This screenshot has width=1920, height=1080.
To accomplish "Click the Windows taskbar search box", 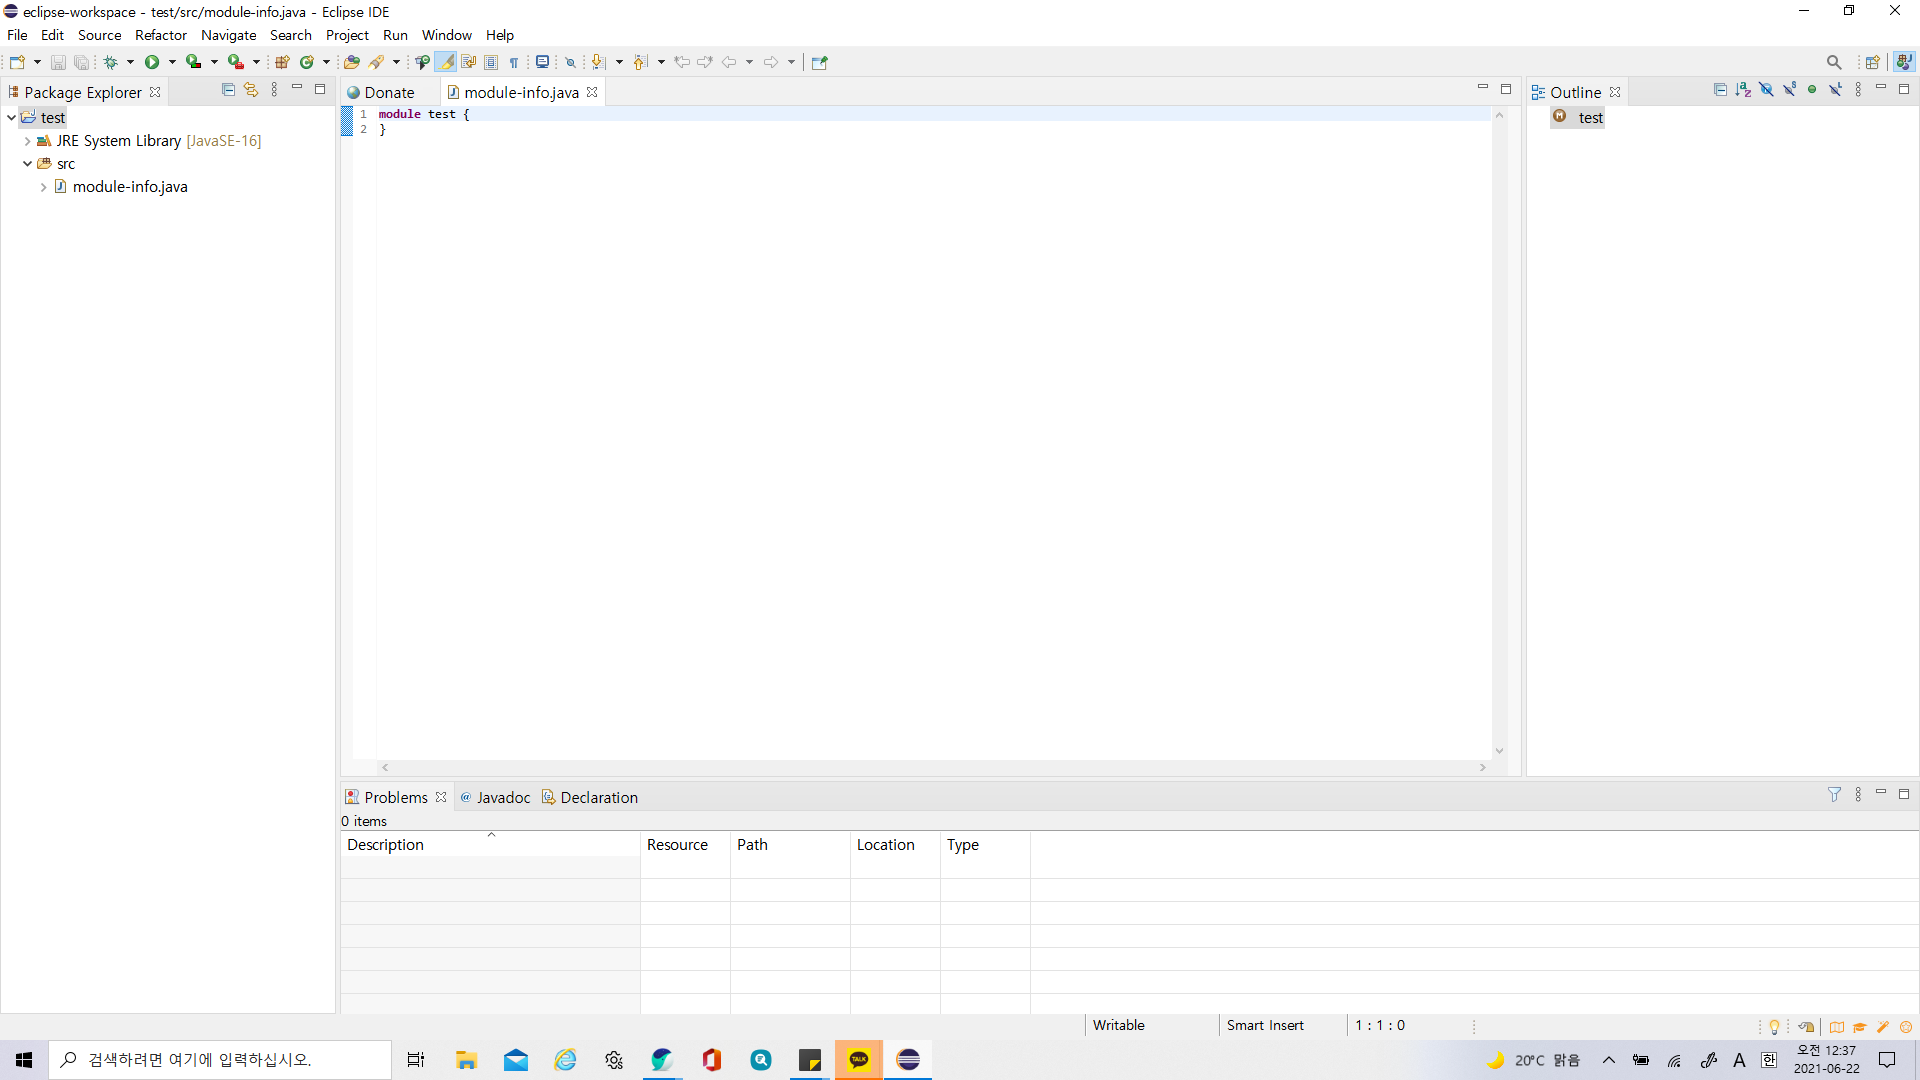I will click(220, 1060).
